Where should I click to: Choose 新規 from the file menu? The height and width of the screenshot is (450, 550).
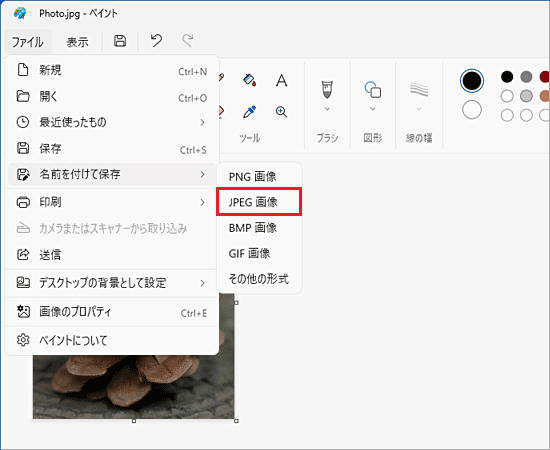(112, 70)
